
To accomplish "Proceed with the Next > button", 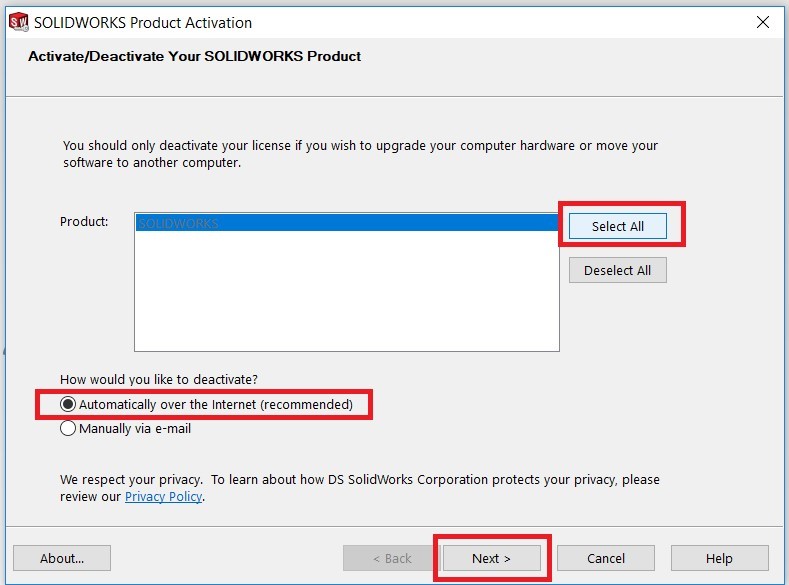I will (x=492, y=558).
